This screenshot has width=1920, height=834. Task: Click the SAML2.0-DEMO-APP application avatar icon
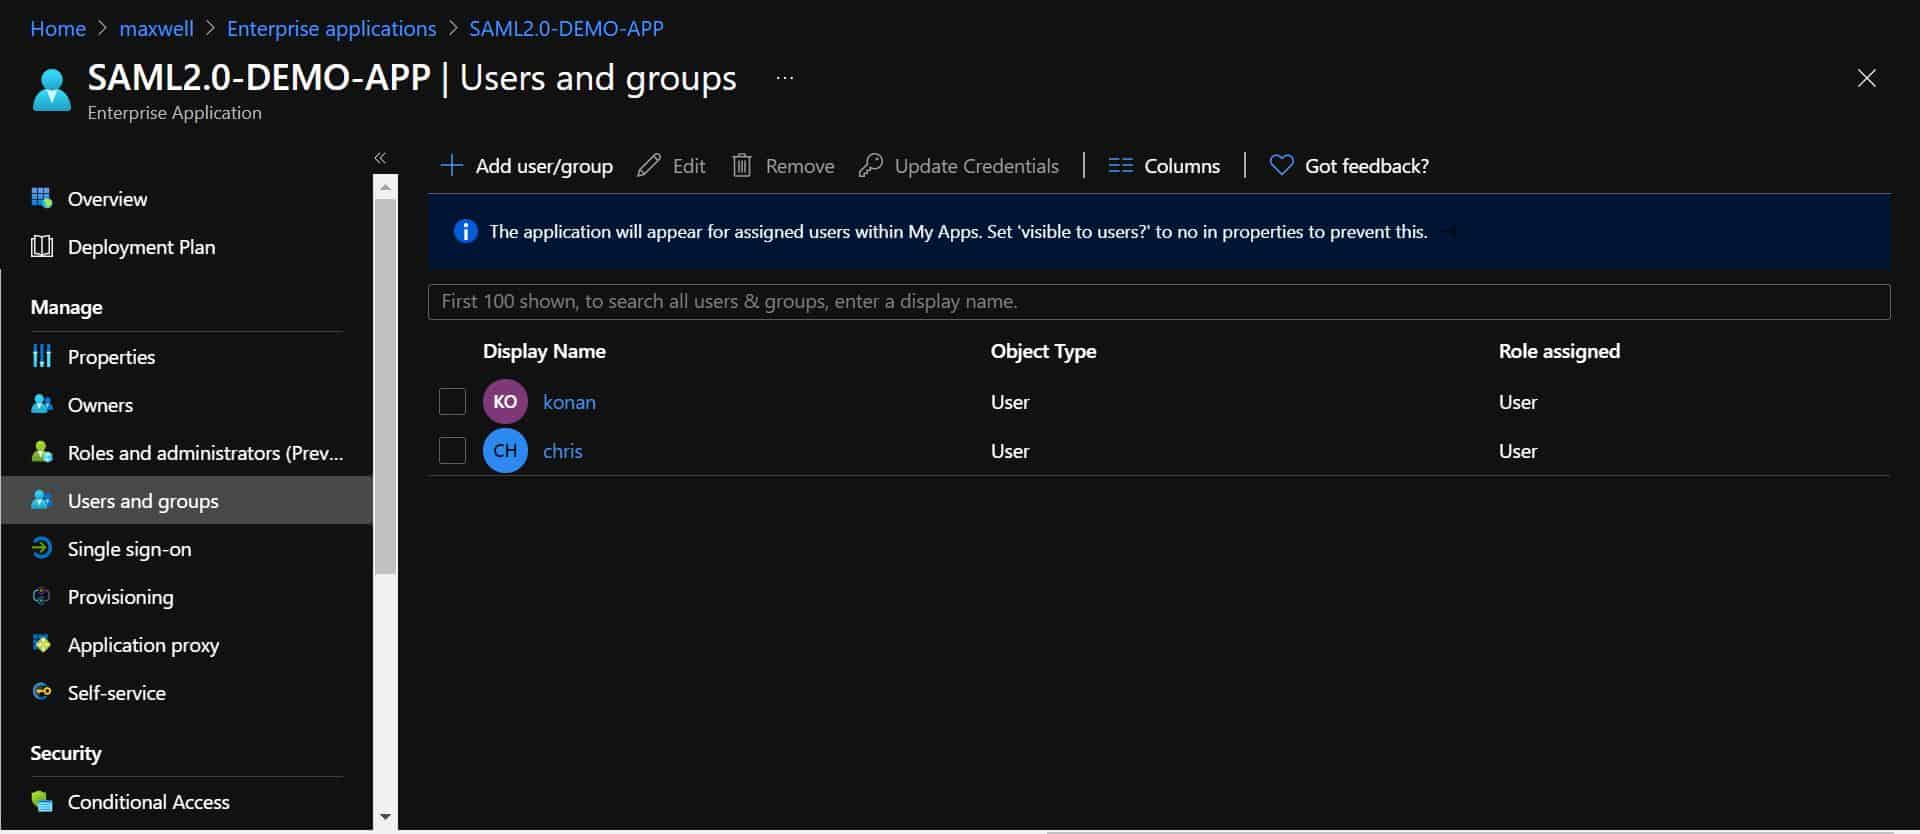(52, 90)
